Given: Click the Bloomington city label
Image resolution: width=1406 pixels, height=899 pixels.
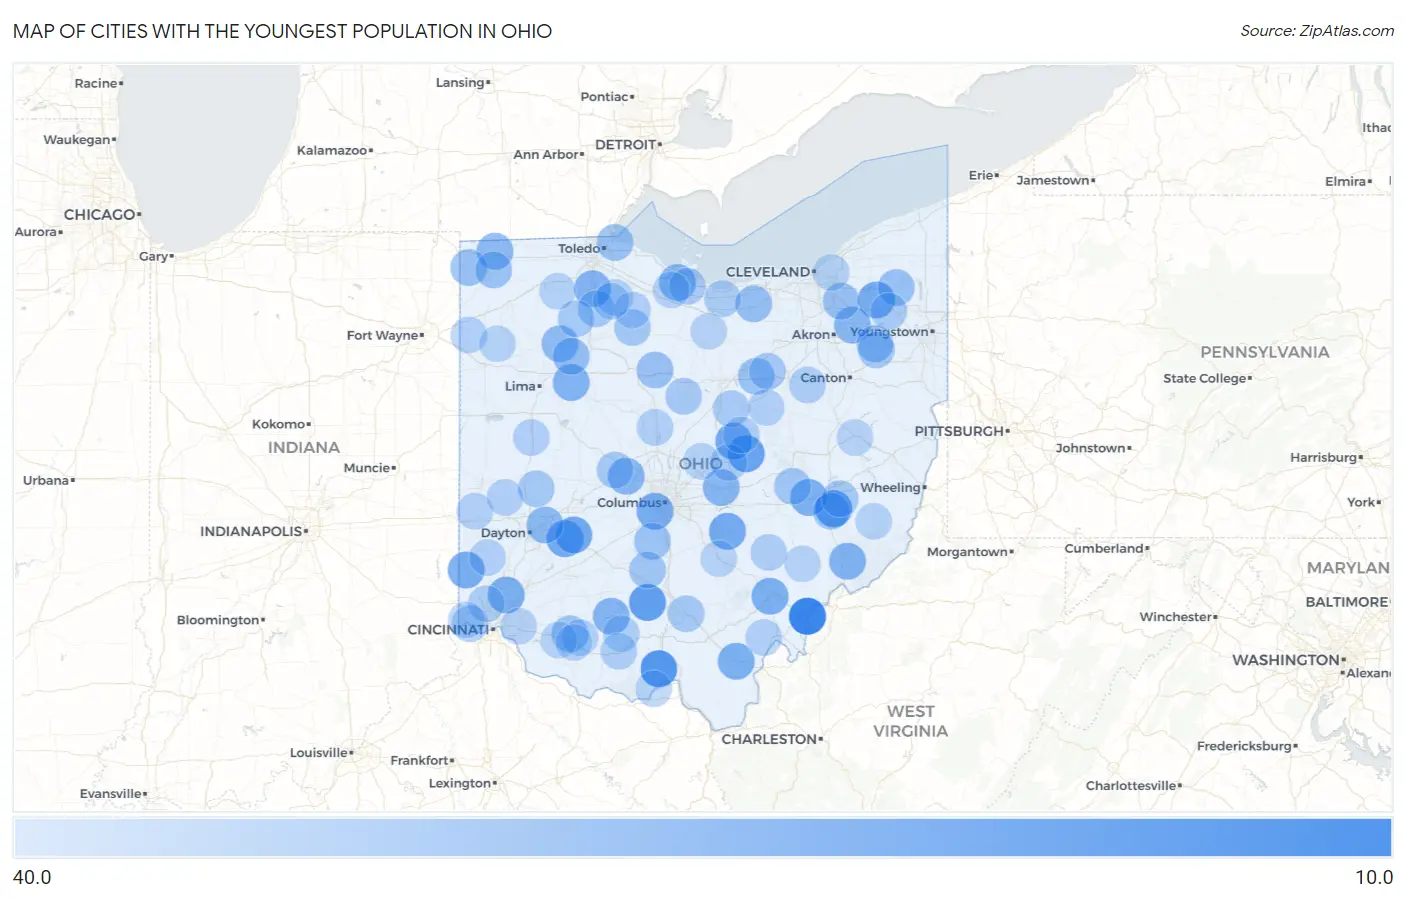Looking at the screenshot, I should 218,621.
